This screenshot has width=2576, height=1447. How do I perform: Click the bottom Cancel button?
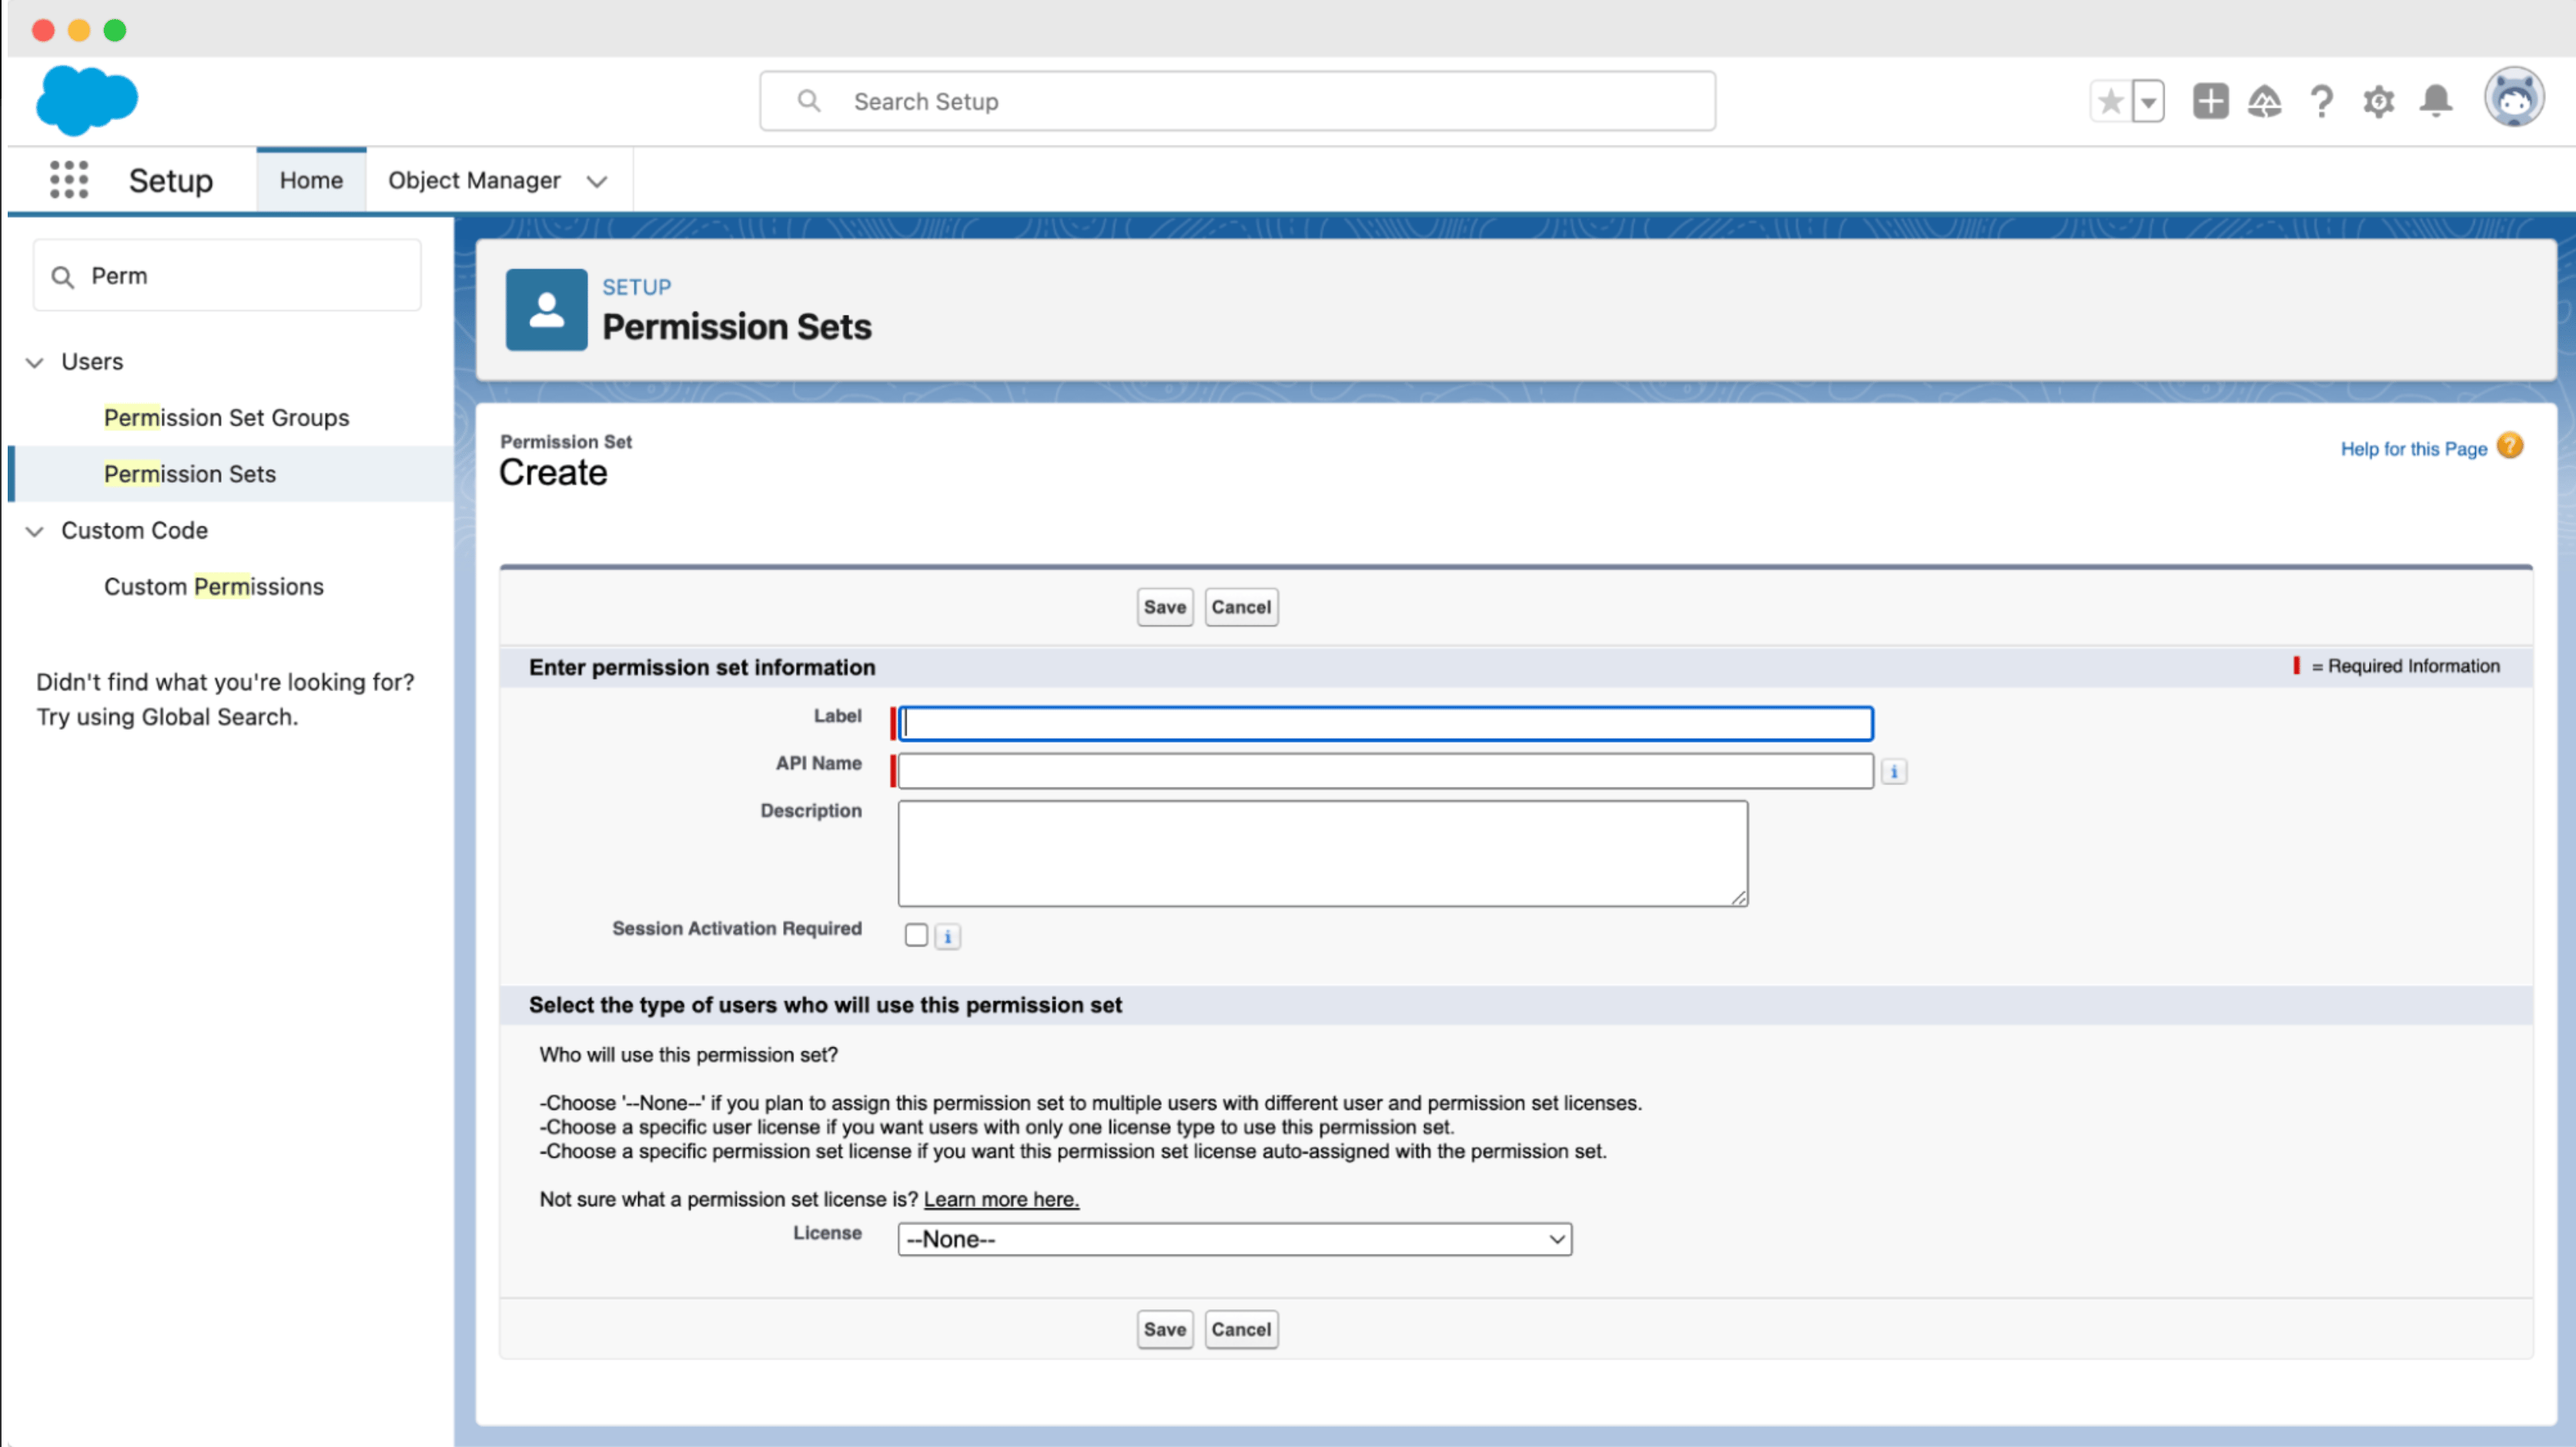point(1241,1330)
